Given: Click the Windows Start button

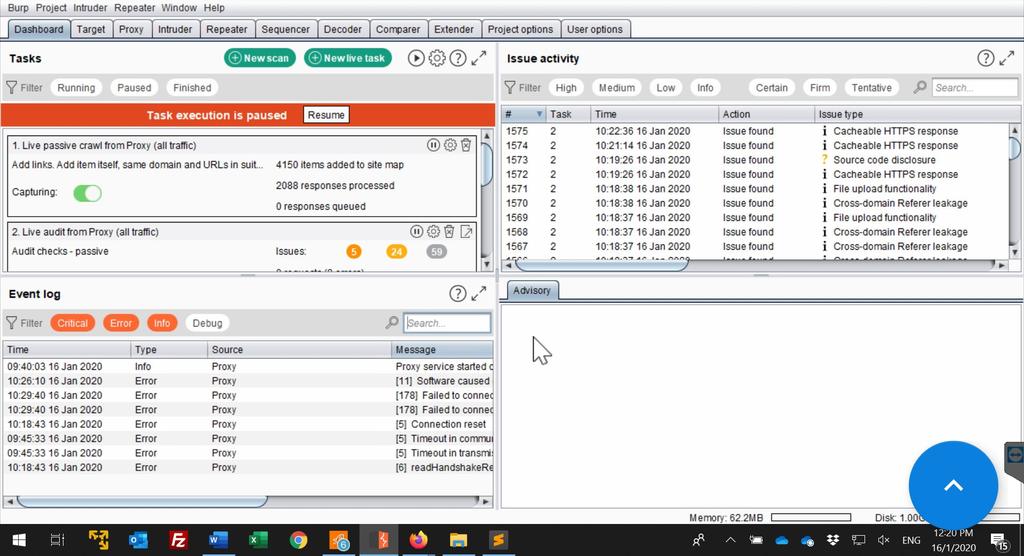Looking at the screenshot, I should click(19, 540).
